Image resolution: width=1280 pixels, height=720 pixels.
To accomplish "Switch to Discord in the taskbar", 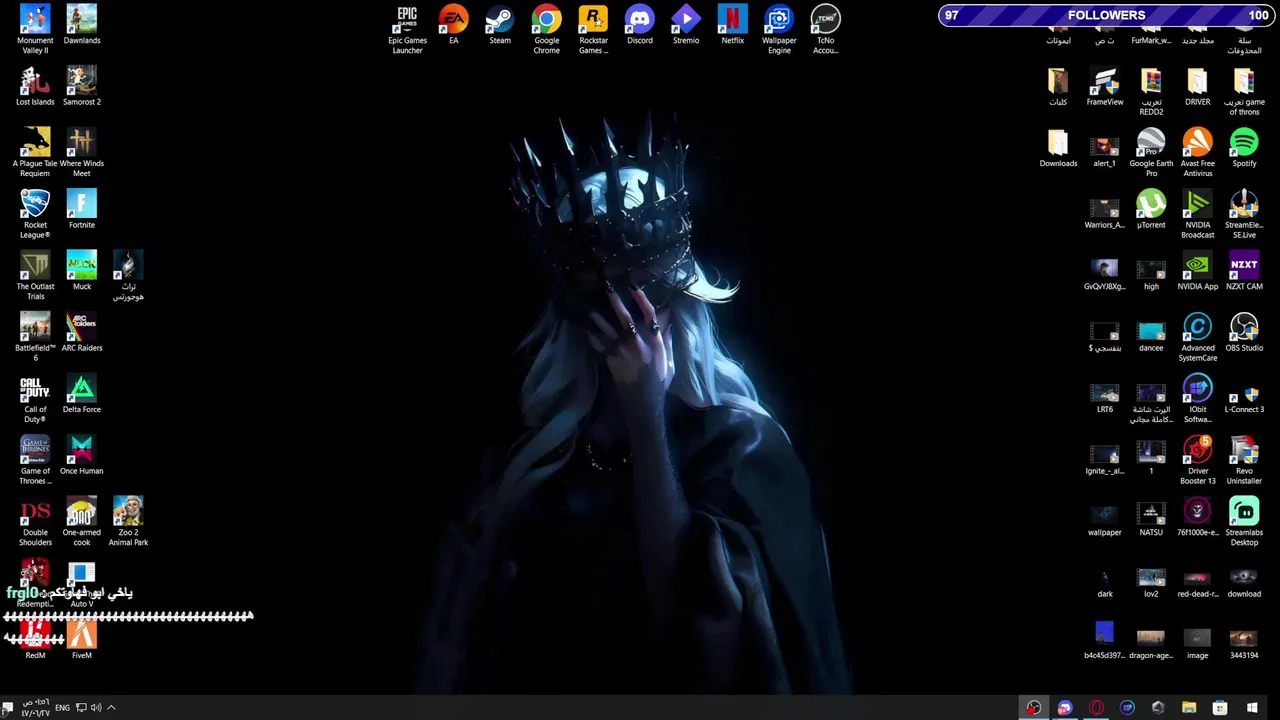I will click(1065, 708).
